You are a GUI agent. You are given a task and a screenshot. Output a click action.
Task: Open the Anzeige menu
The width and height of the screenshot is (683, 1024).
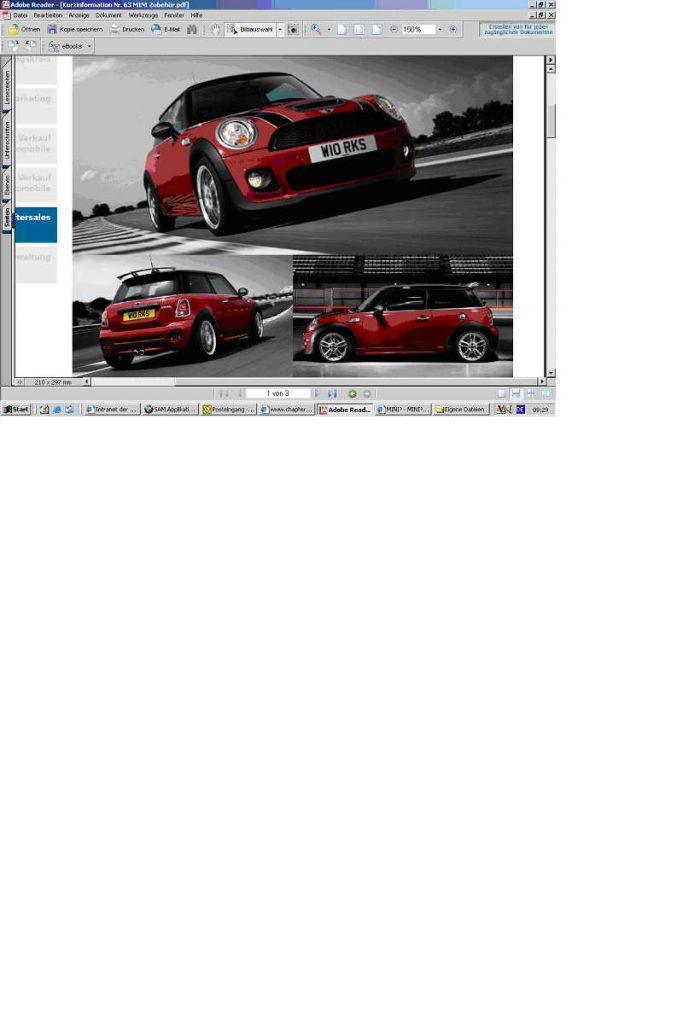(x=79, y=14)
